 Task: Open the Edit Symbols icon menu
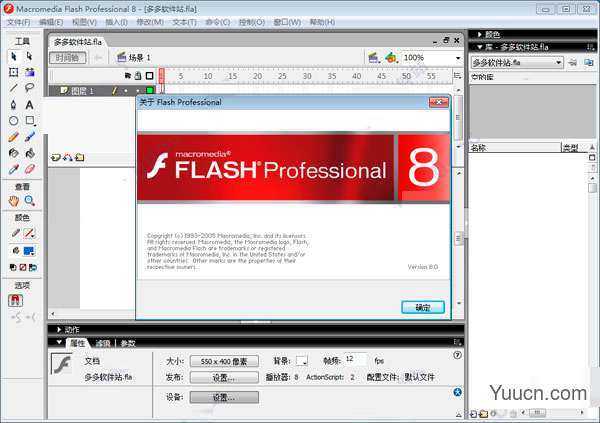(391, 58)
